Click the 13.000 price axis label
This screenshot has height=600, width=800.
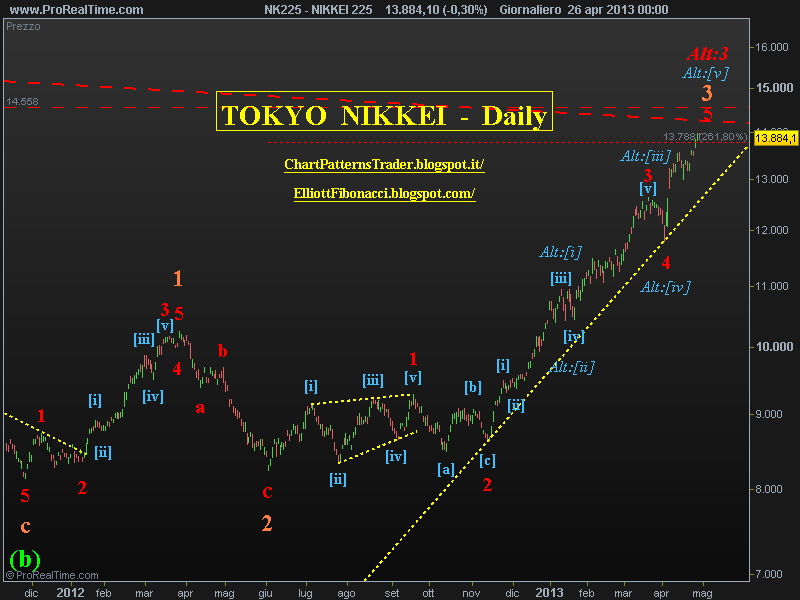772,179
